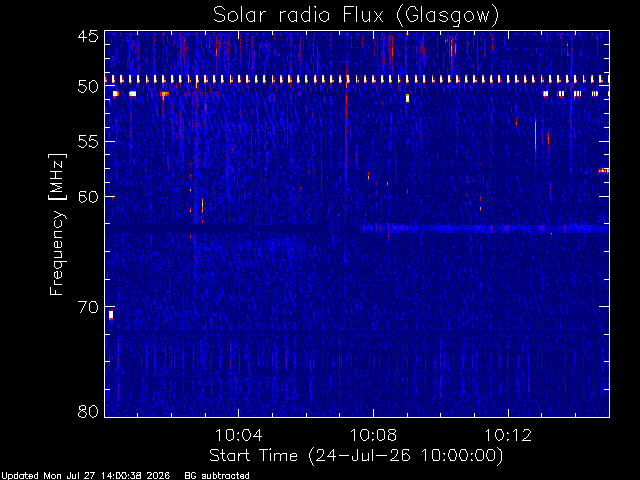
Task: Click the Frequency [MHz] axis title
Action: pos(57,224)
